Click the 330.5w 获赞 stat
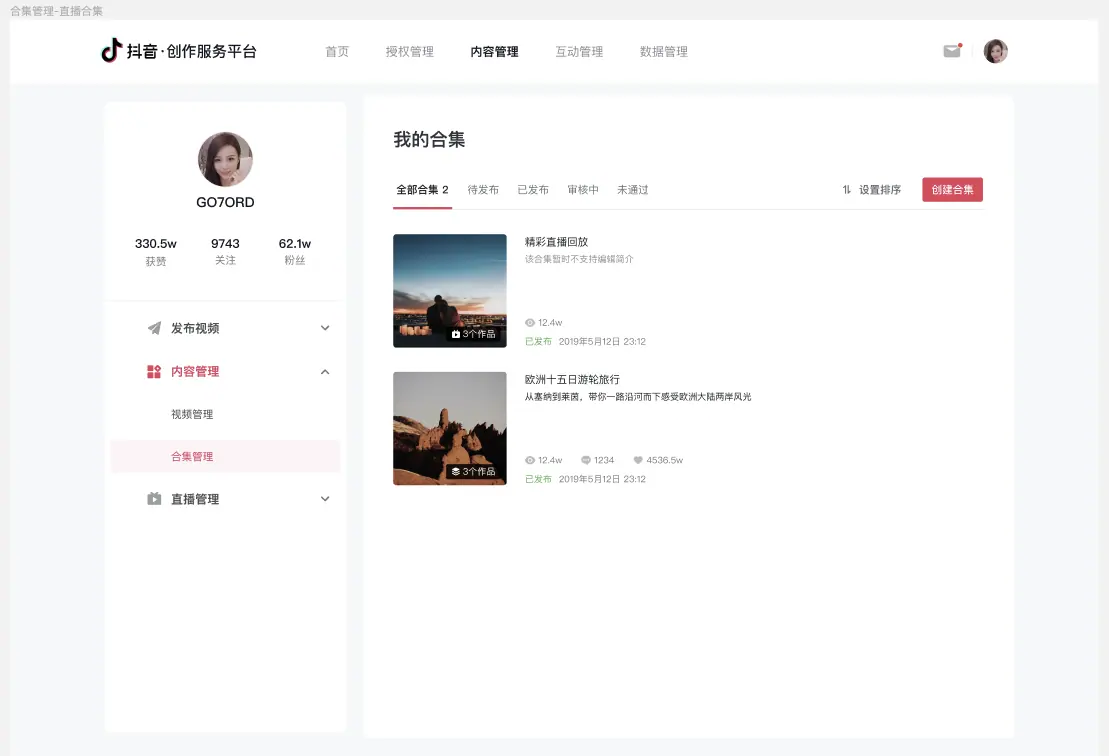 156,252
